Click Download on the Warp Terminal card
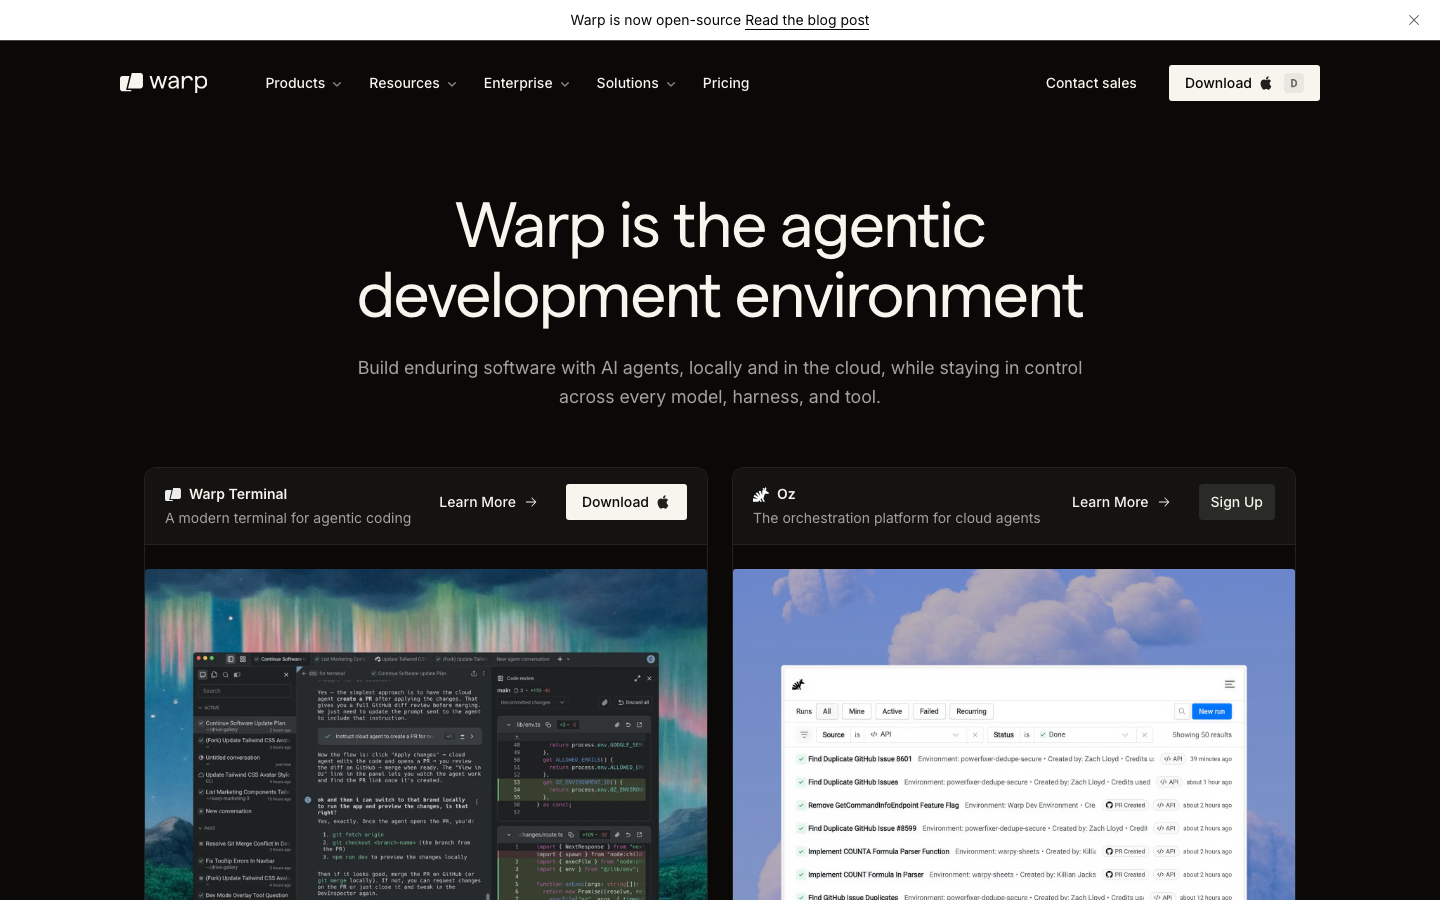Screen dimensions: 1440x900 (x=626, y=502)
